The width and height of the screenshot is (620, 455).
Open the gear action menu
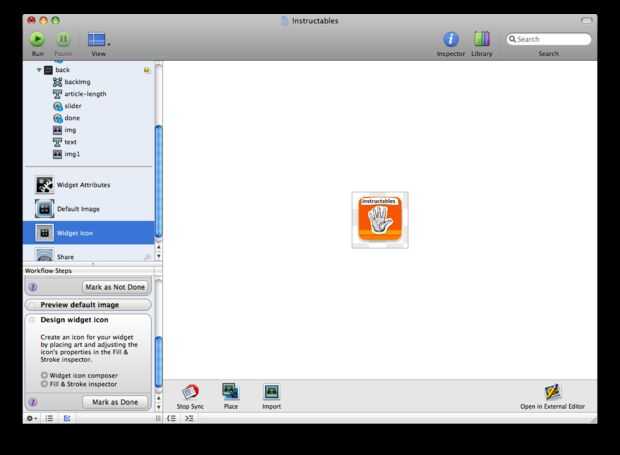point(32,418)
